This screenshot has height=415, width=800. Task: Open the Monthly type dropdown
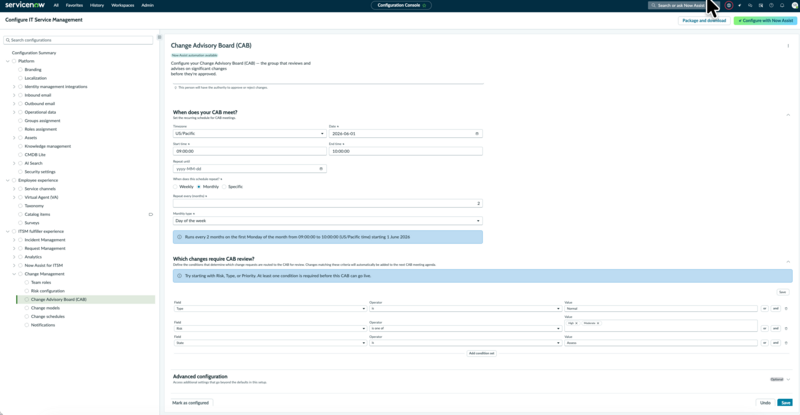tap(328, 221)
